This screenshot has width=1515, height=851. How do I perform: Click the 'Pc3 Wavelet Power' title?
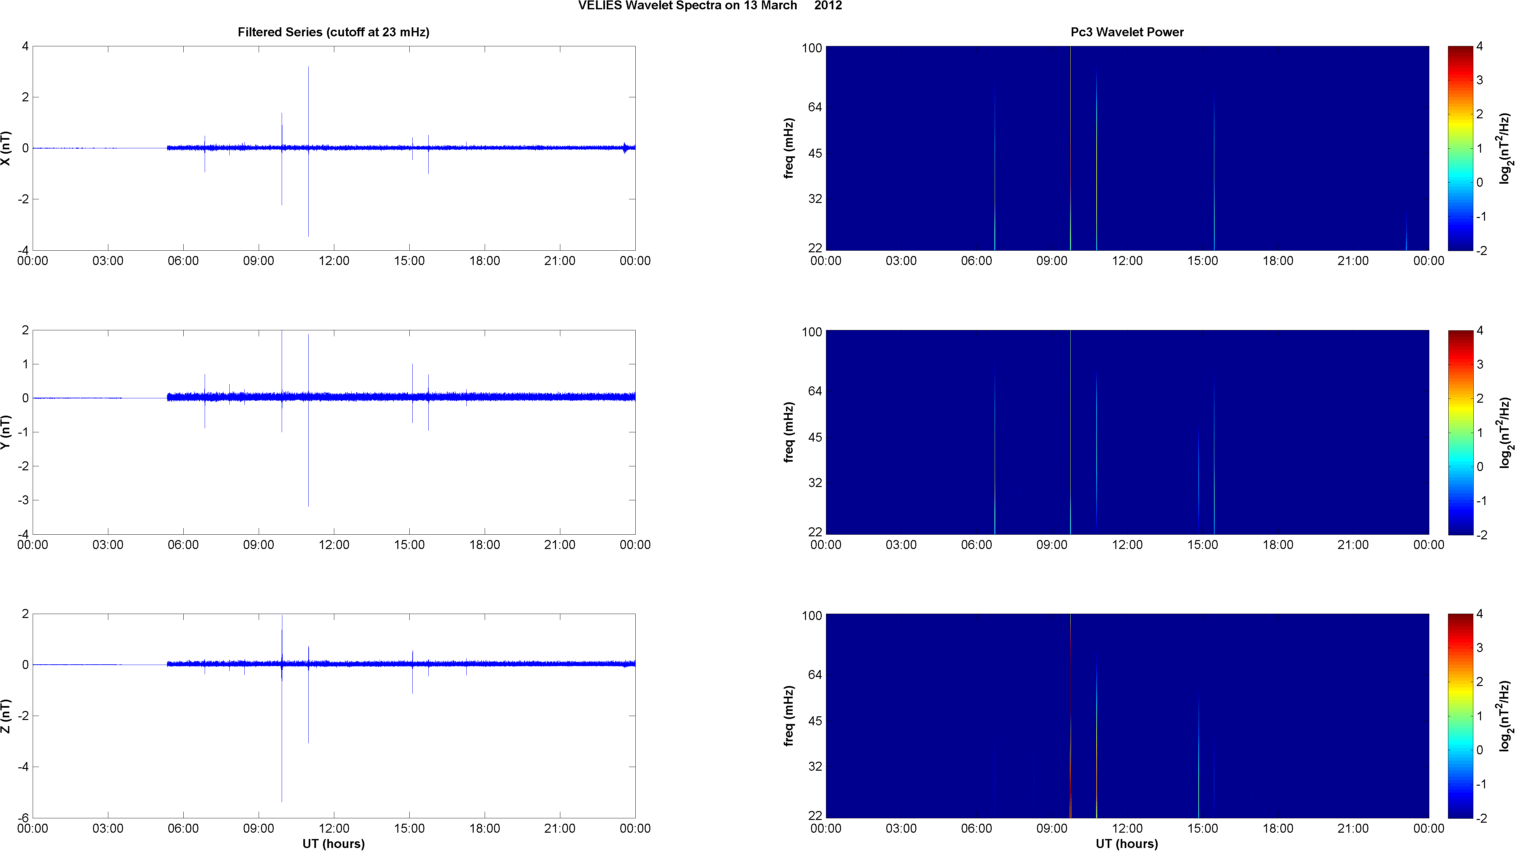click(x=1127, y=32)
